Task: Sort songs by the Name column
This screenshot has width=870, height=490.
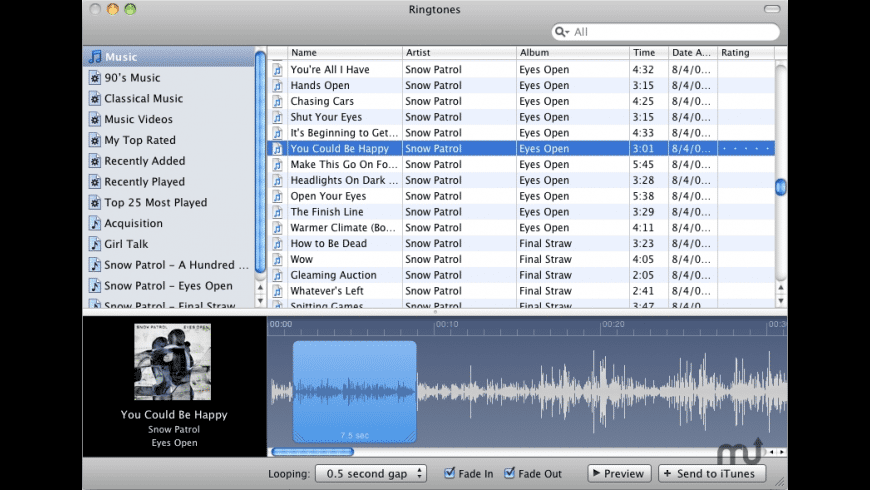Action: coord(345,52)
